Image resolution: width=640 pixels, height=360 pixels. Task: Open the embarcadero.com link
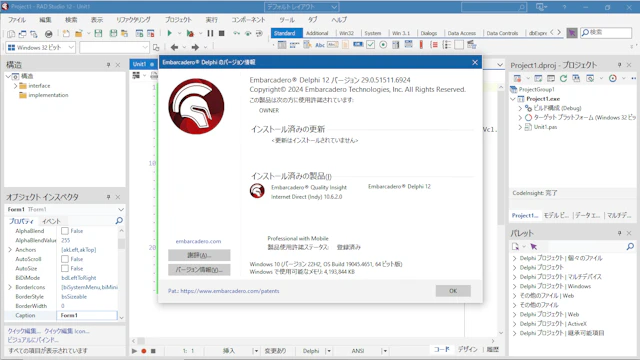198,241
